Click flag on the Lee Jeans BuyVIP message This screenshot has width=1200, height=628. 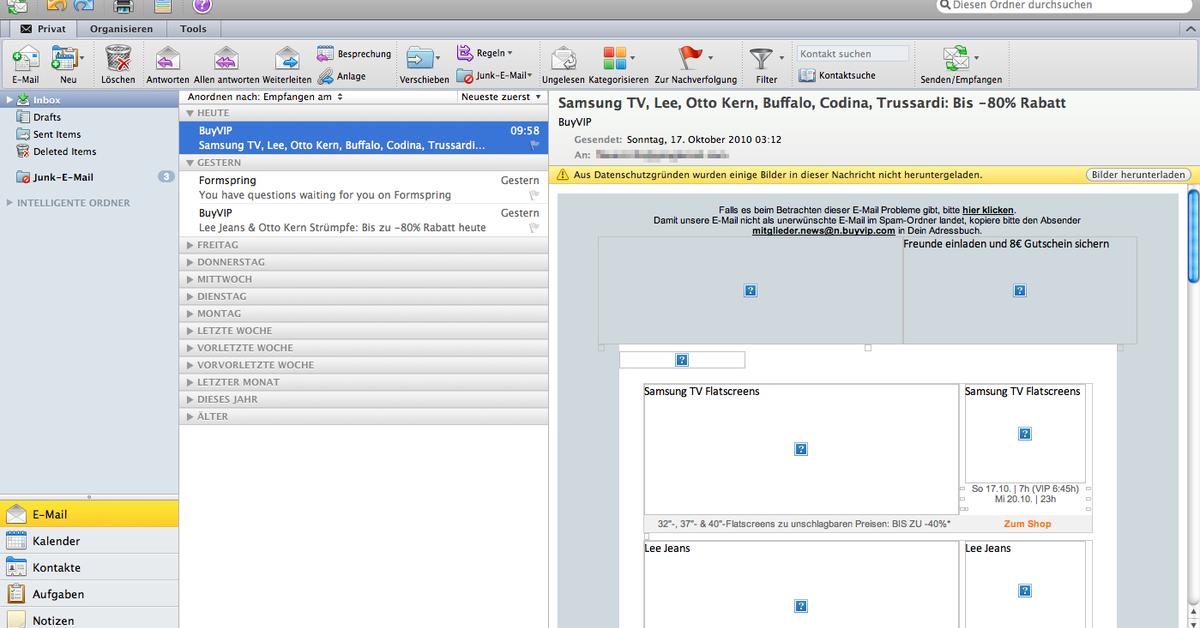coord(535,228)
